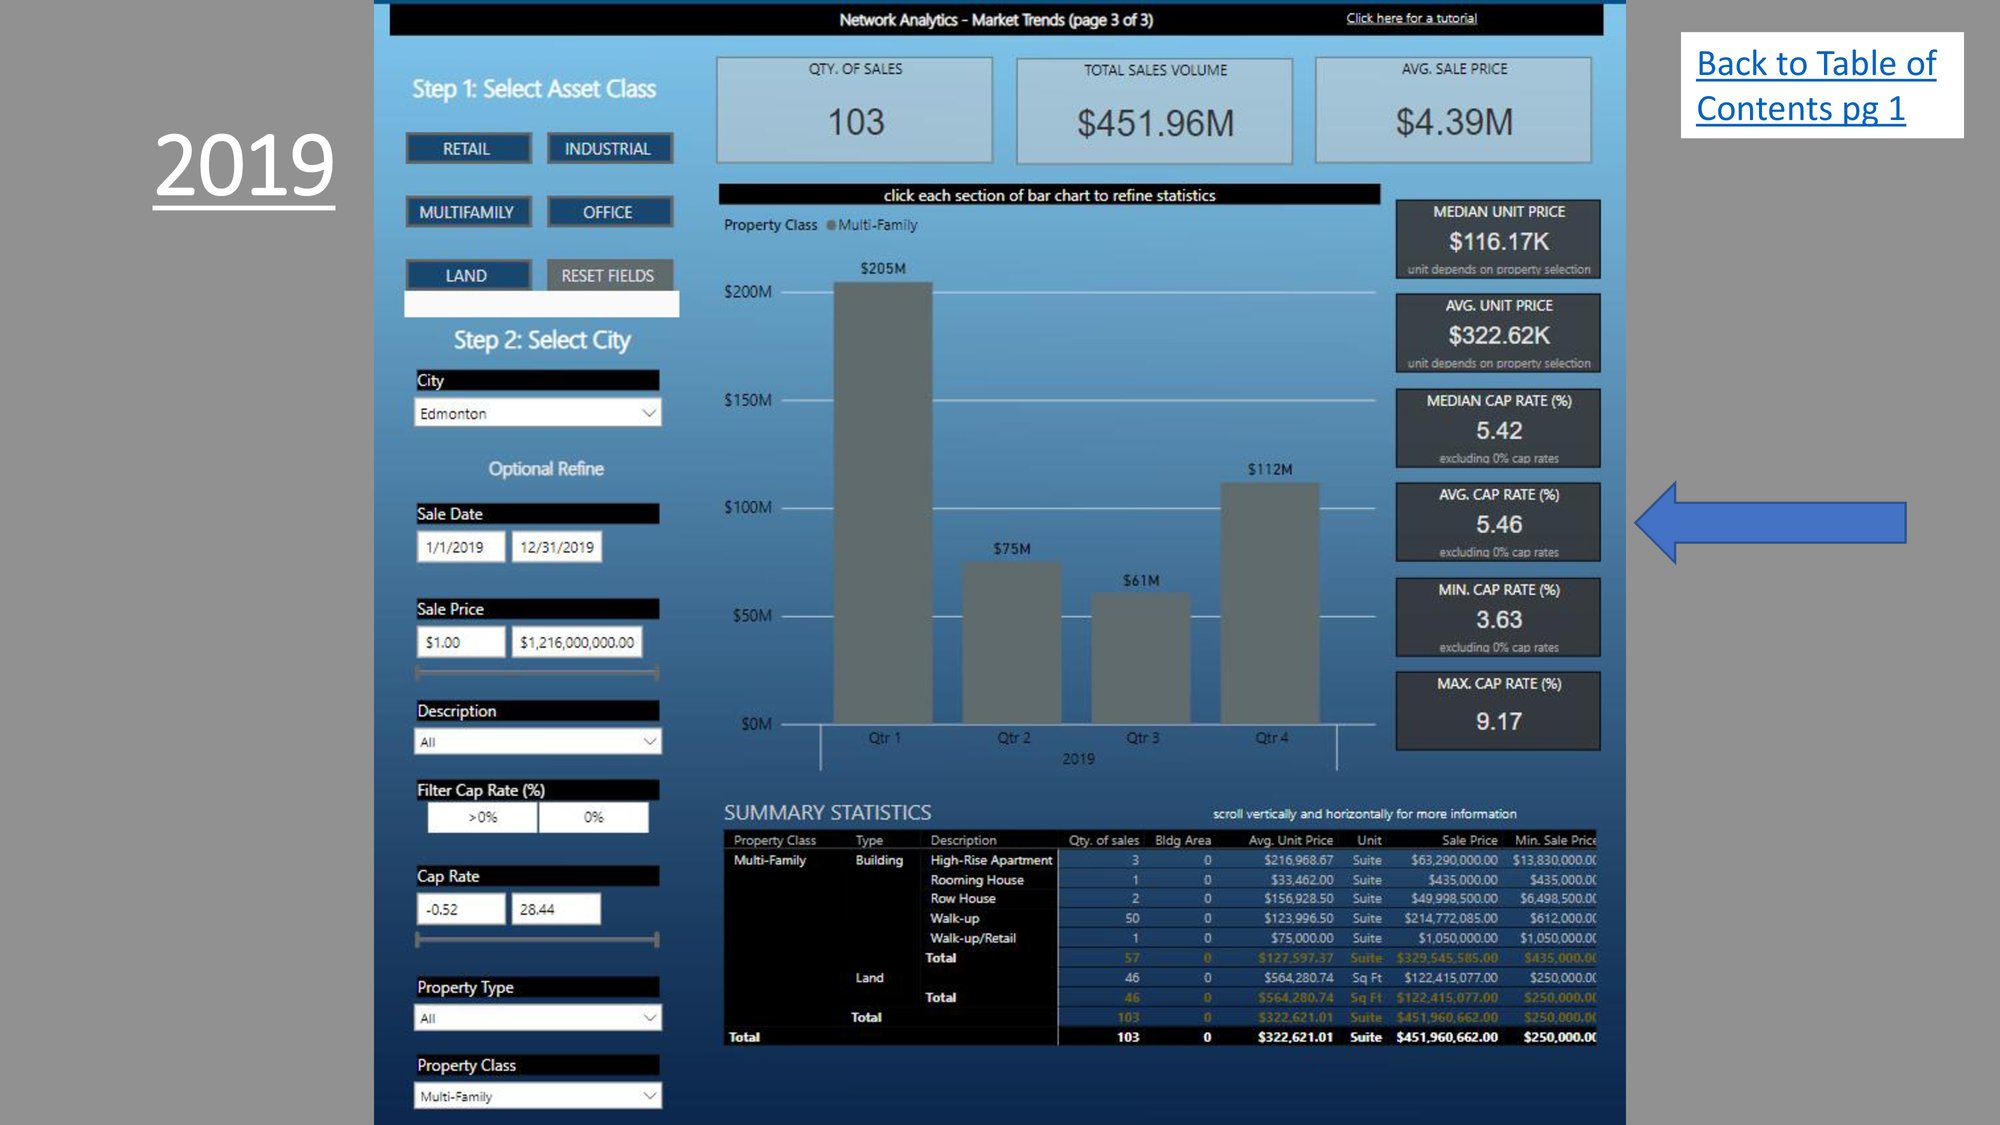The image size is (2000, 1125).
Task: Select the RETAIL asset class button
Action: [x=467, y=149]
